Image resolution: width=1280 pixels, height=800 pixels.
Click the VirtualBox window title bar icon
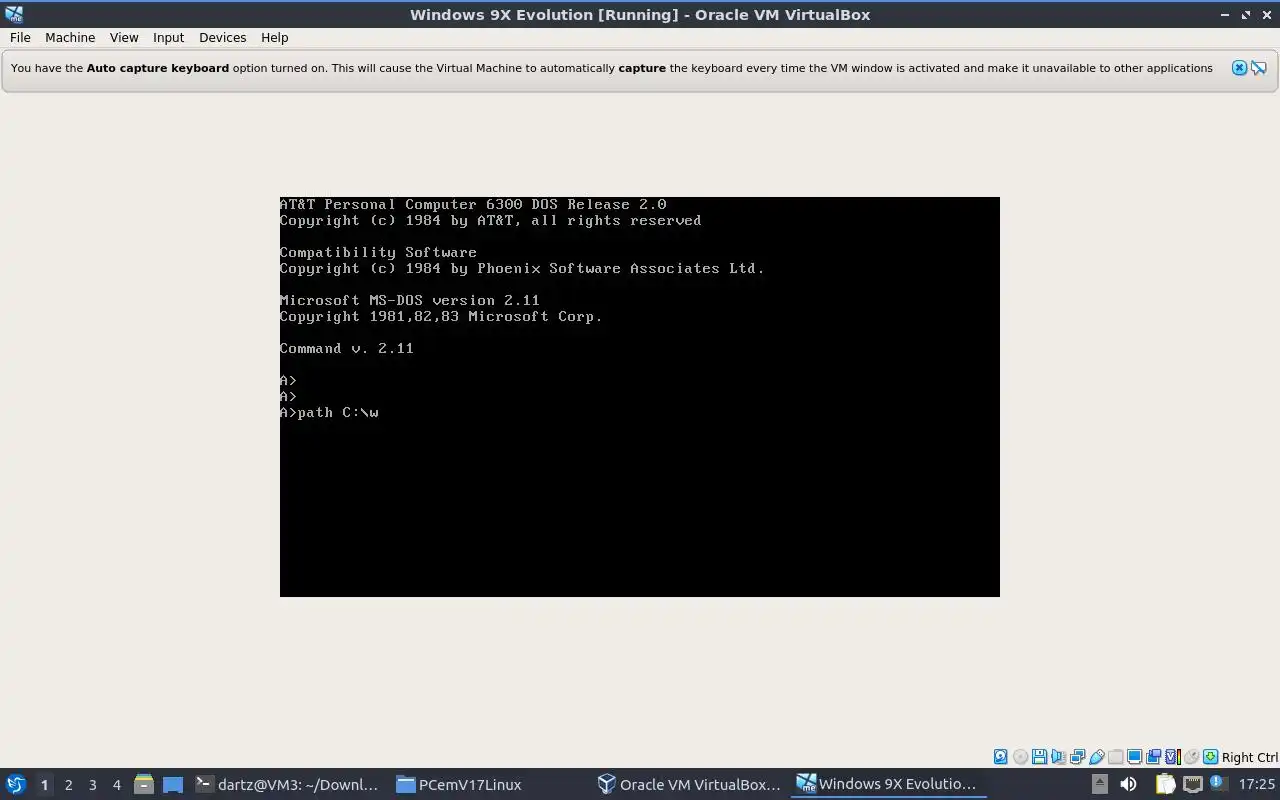14,14
